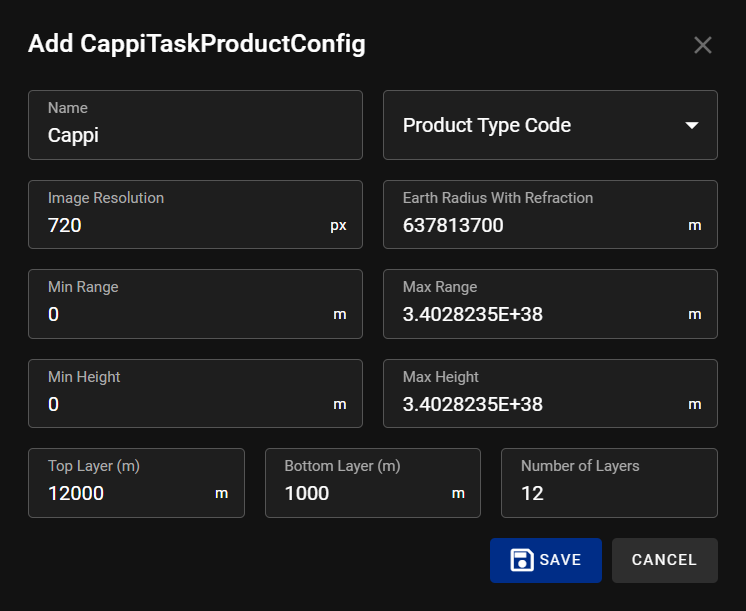Image resolution: width=746 pixels, height=611 pixels.
Task: Click the Earth Radius With Refraction field
Action: pyautogui.click(x=540, y=225)
